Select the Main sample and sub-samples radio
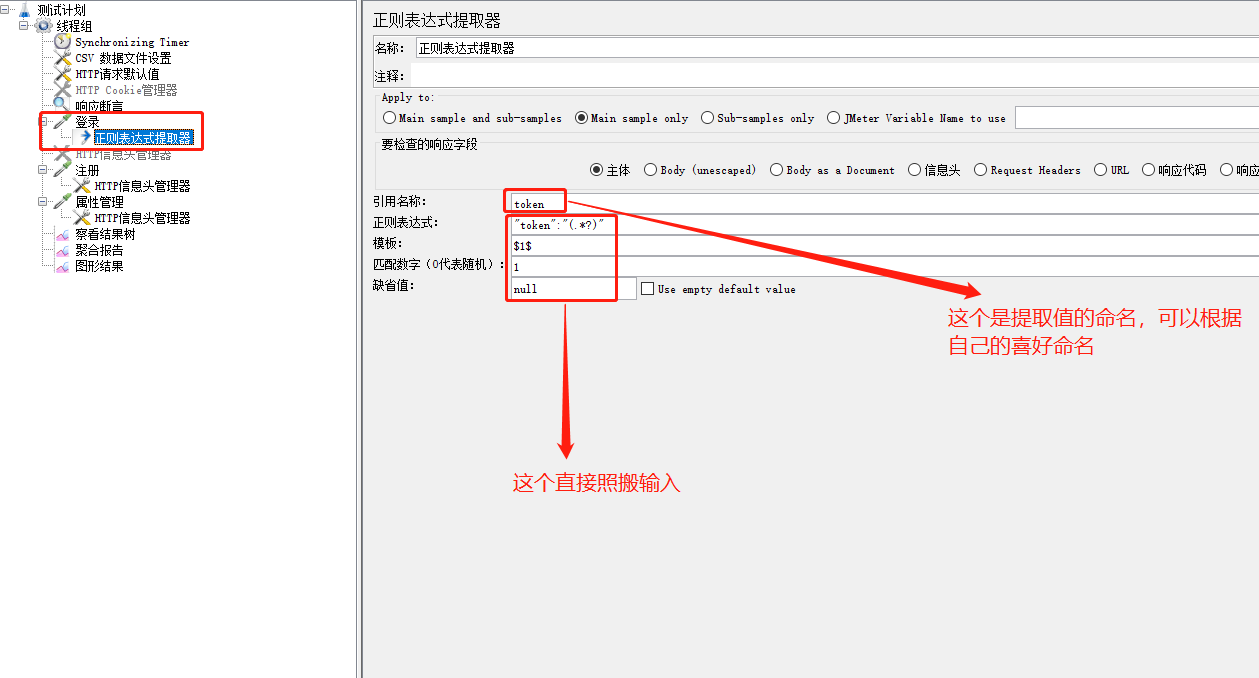The image size is (1259, 678). tap(389, 117)
